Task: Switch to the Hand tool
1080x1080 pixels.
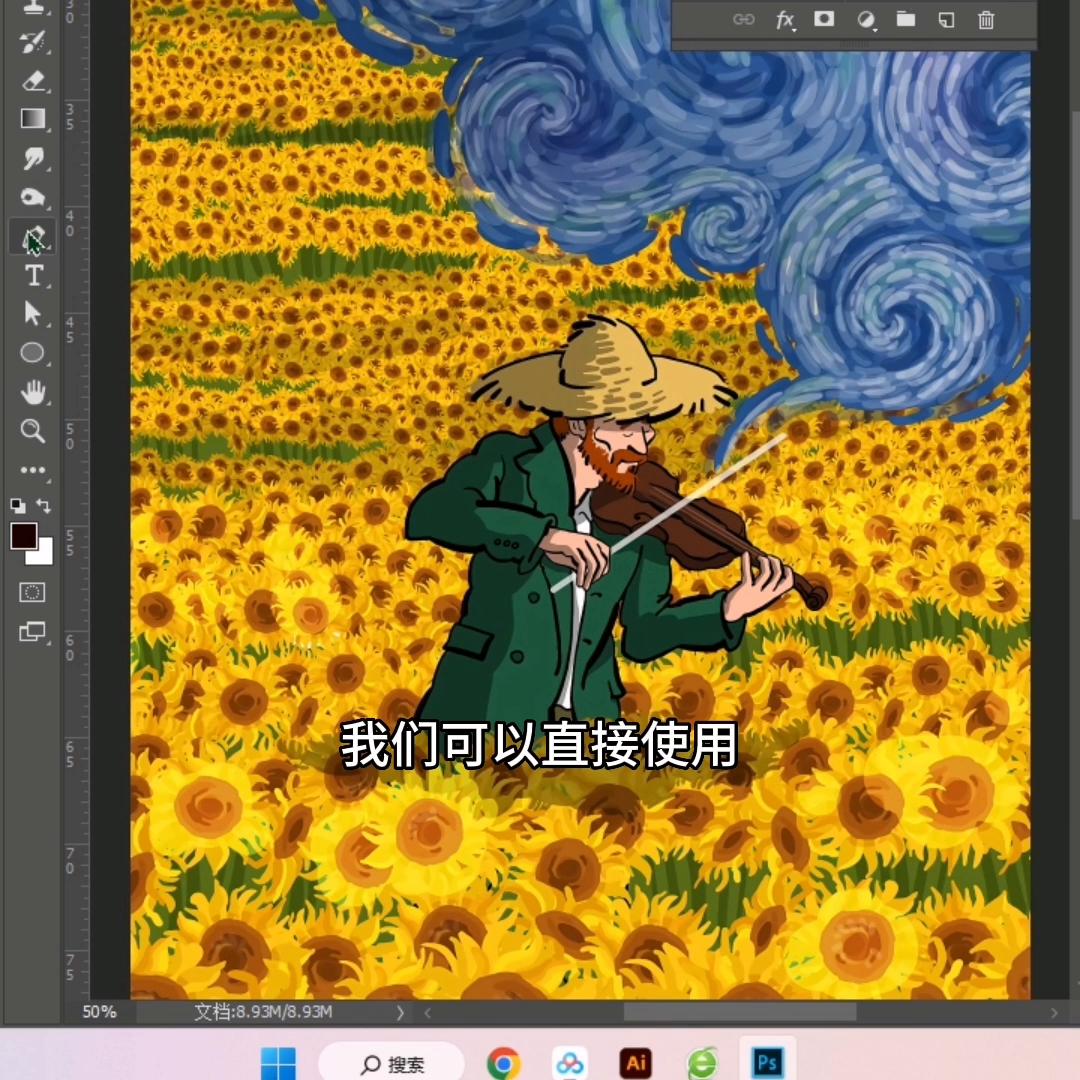Action: [x=33, y=391]
